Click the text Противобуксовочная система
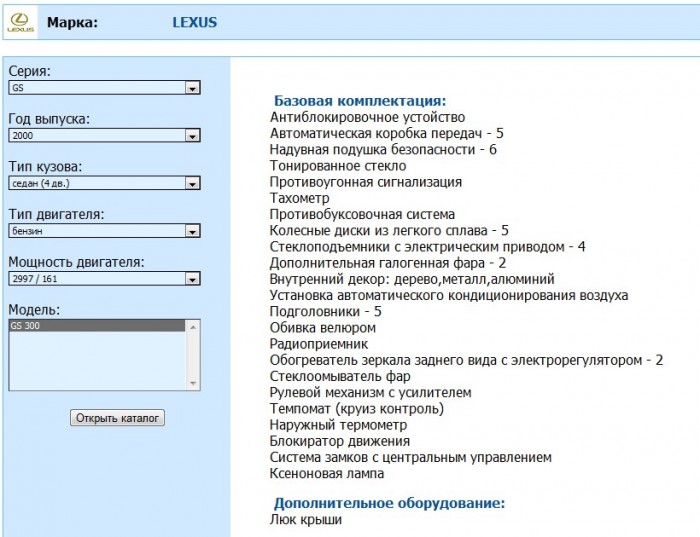 click(362, 214)
